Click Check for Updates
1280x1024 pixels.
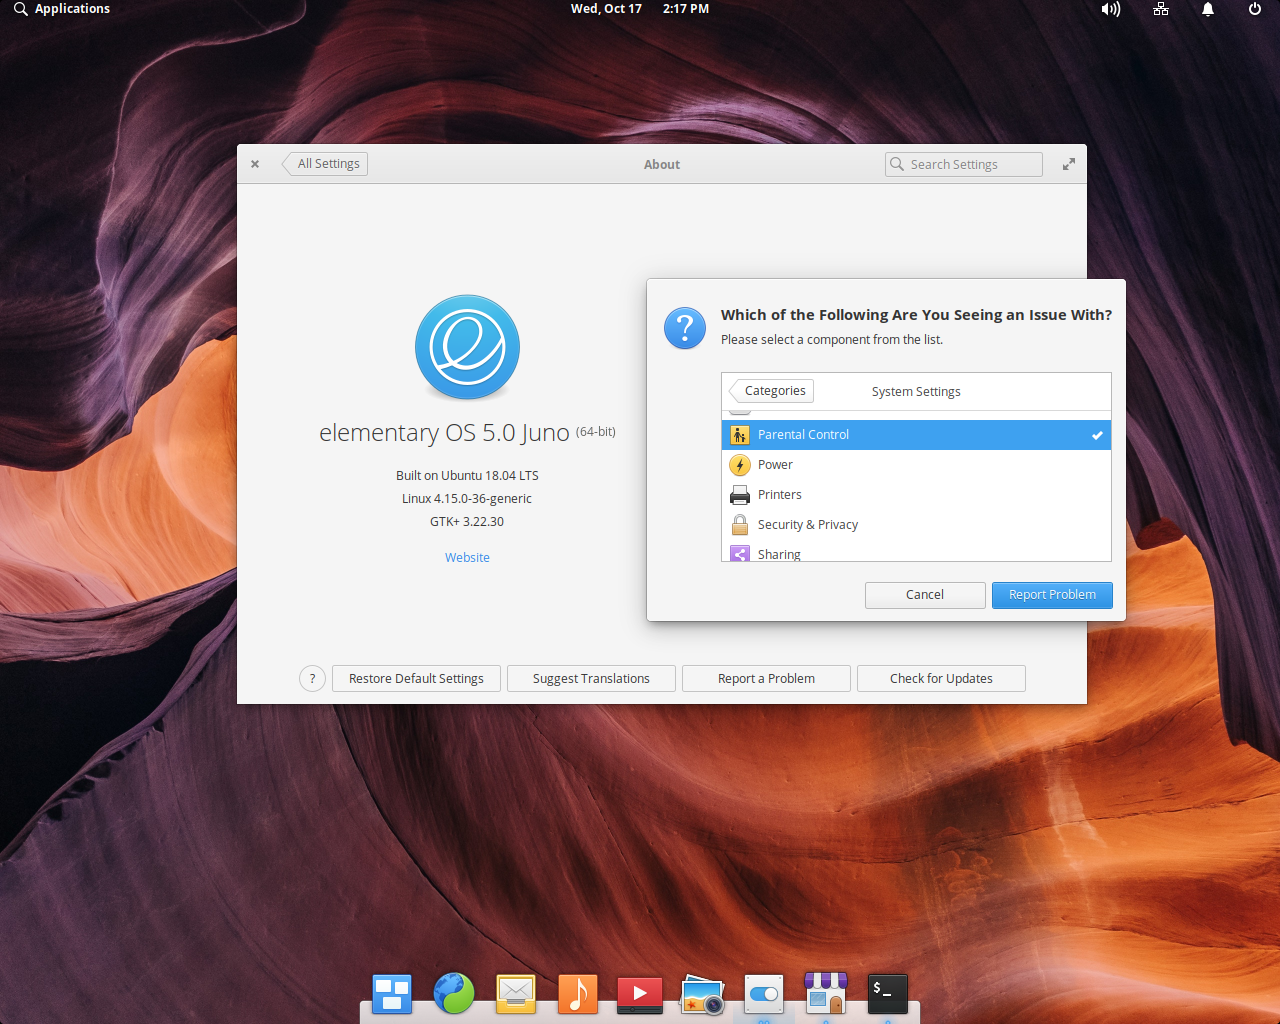coord(940,678)
